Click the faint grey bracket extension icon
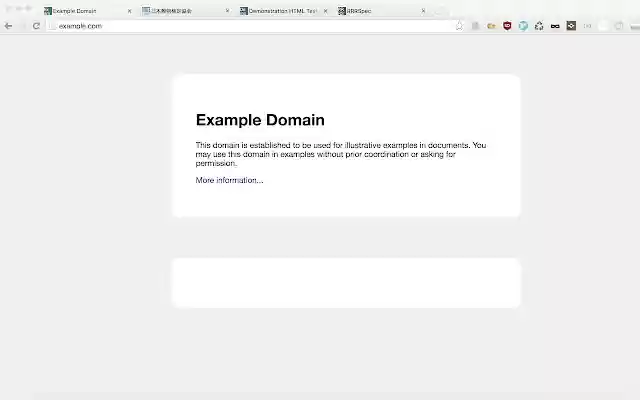The height and width of the screenshot is (400, 640). click(x=587, y=26)
